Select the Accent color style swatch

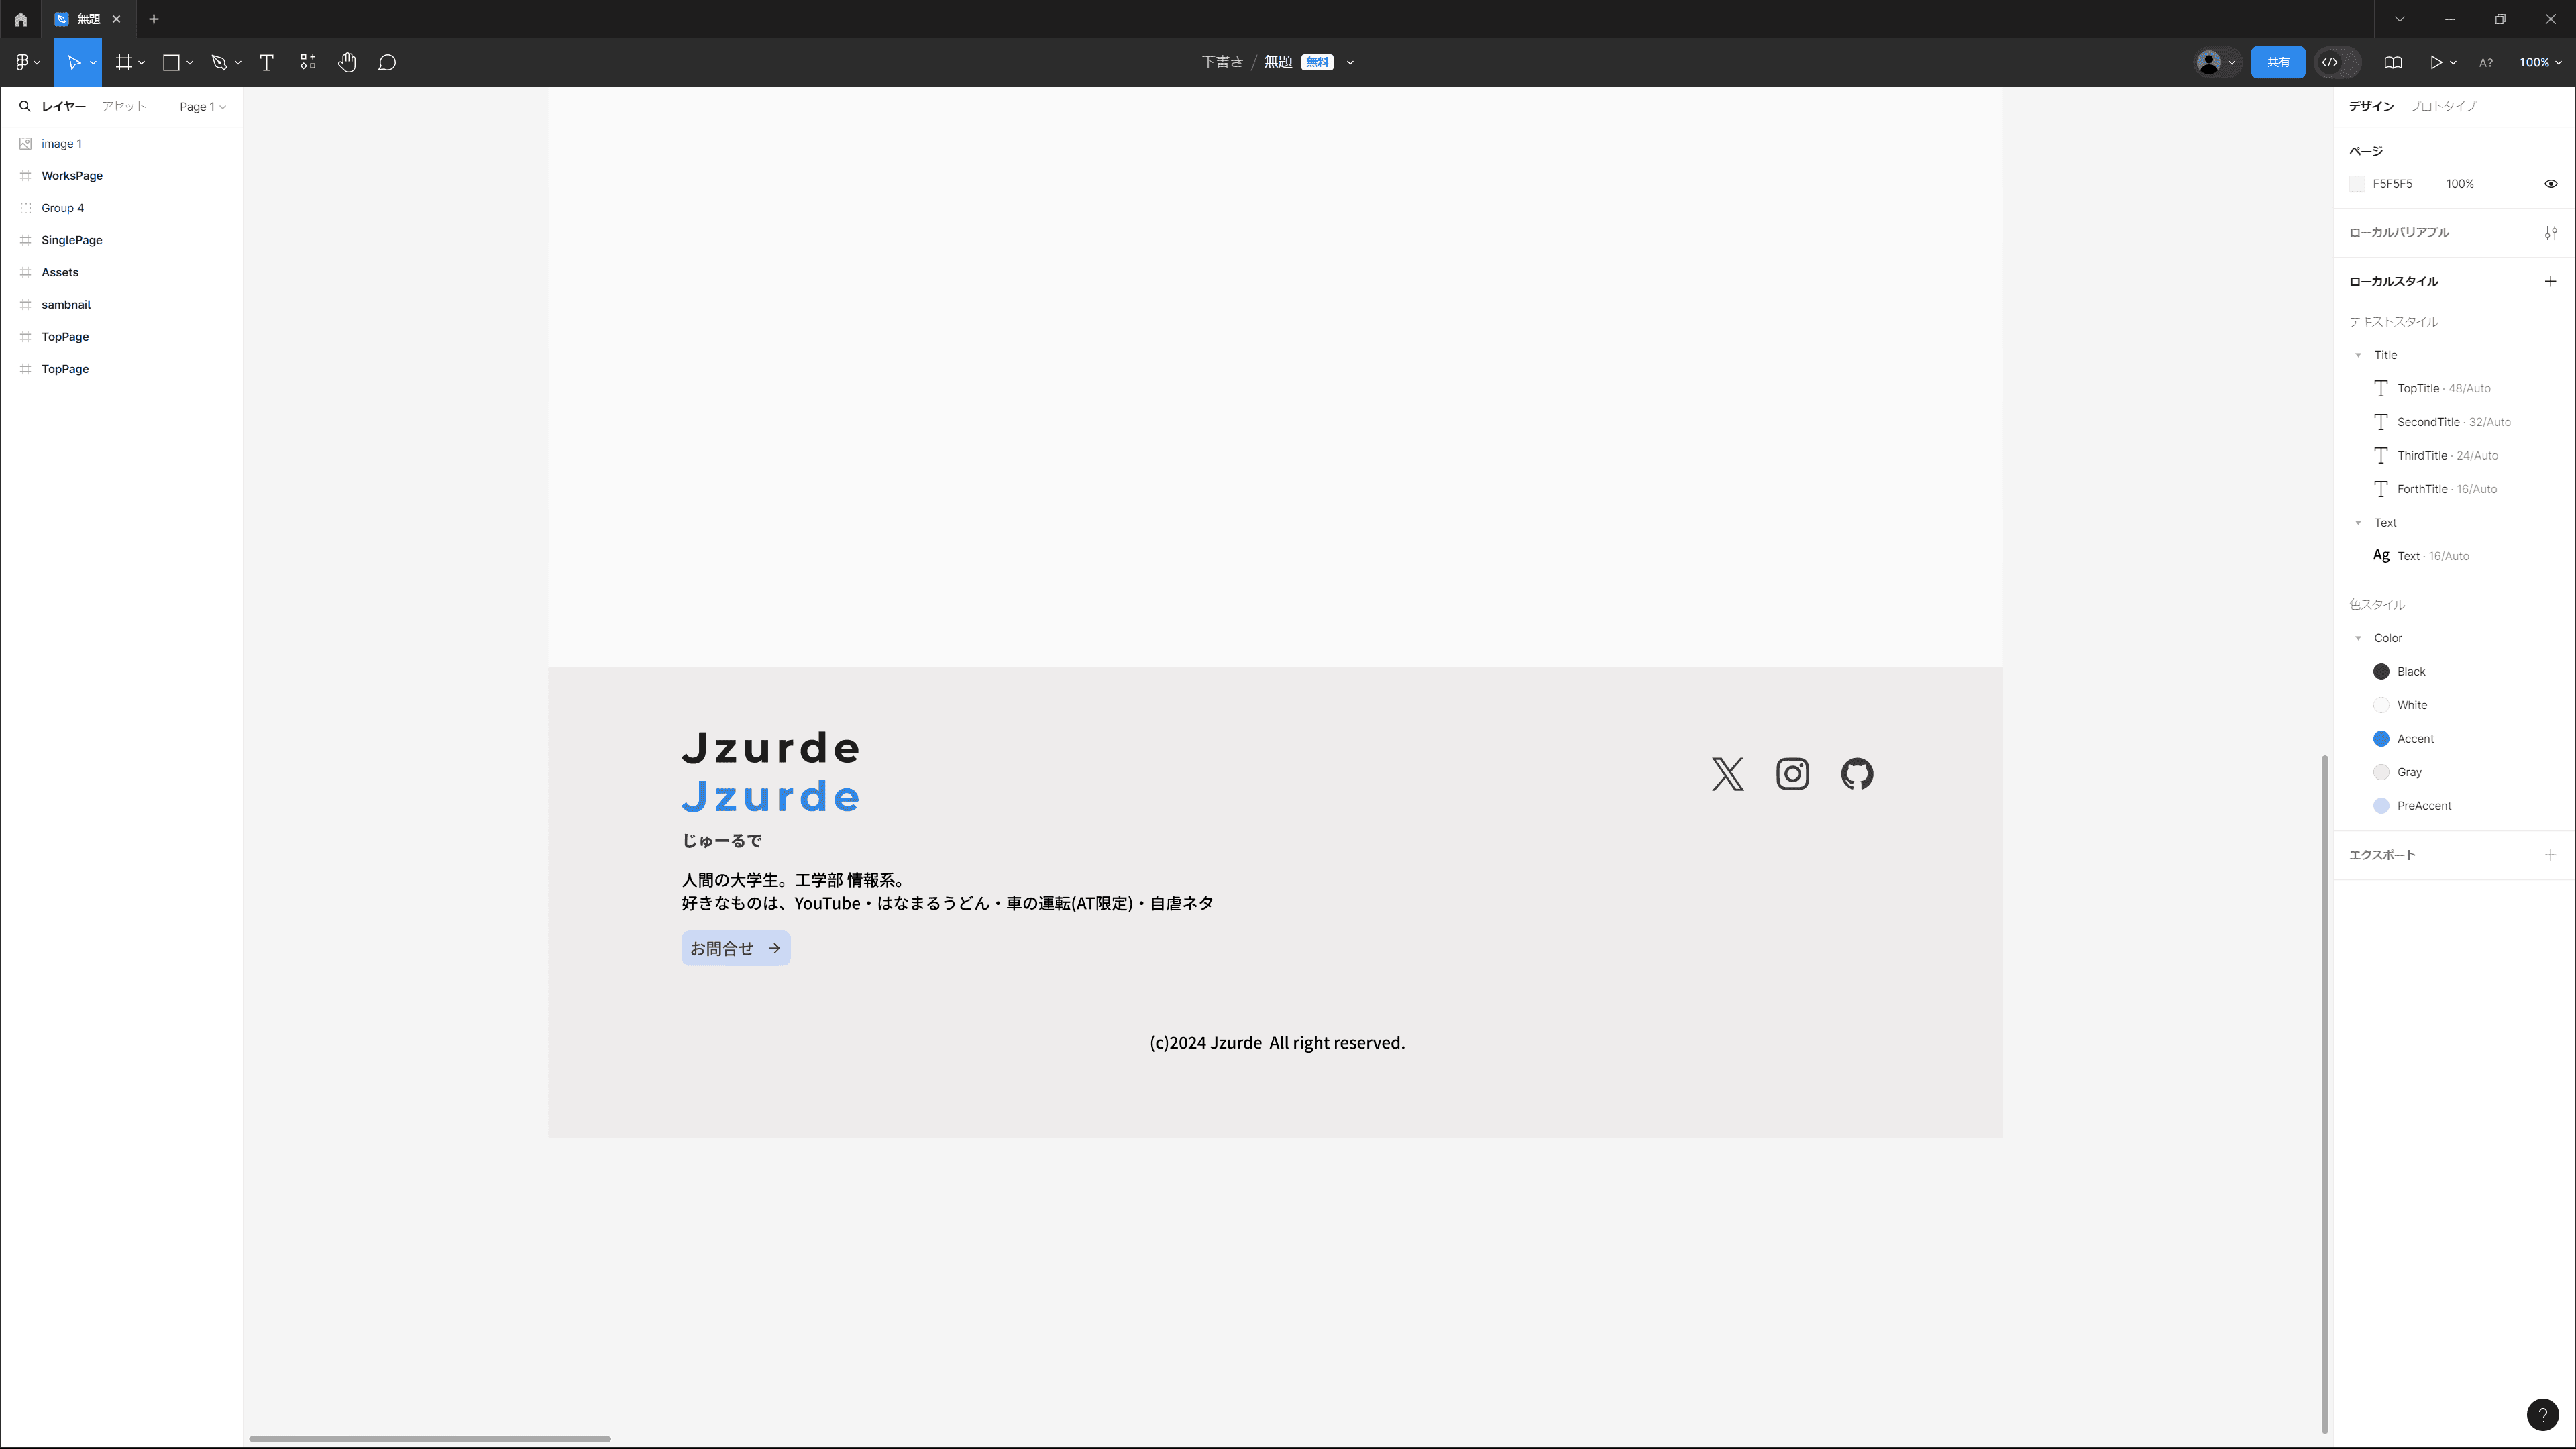click(2381, 739)
